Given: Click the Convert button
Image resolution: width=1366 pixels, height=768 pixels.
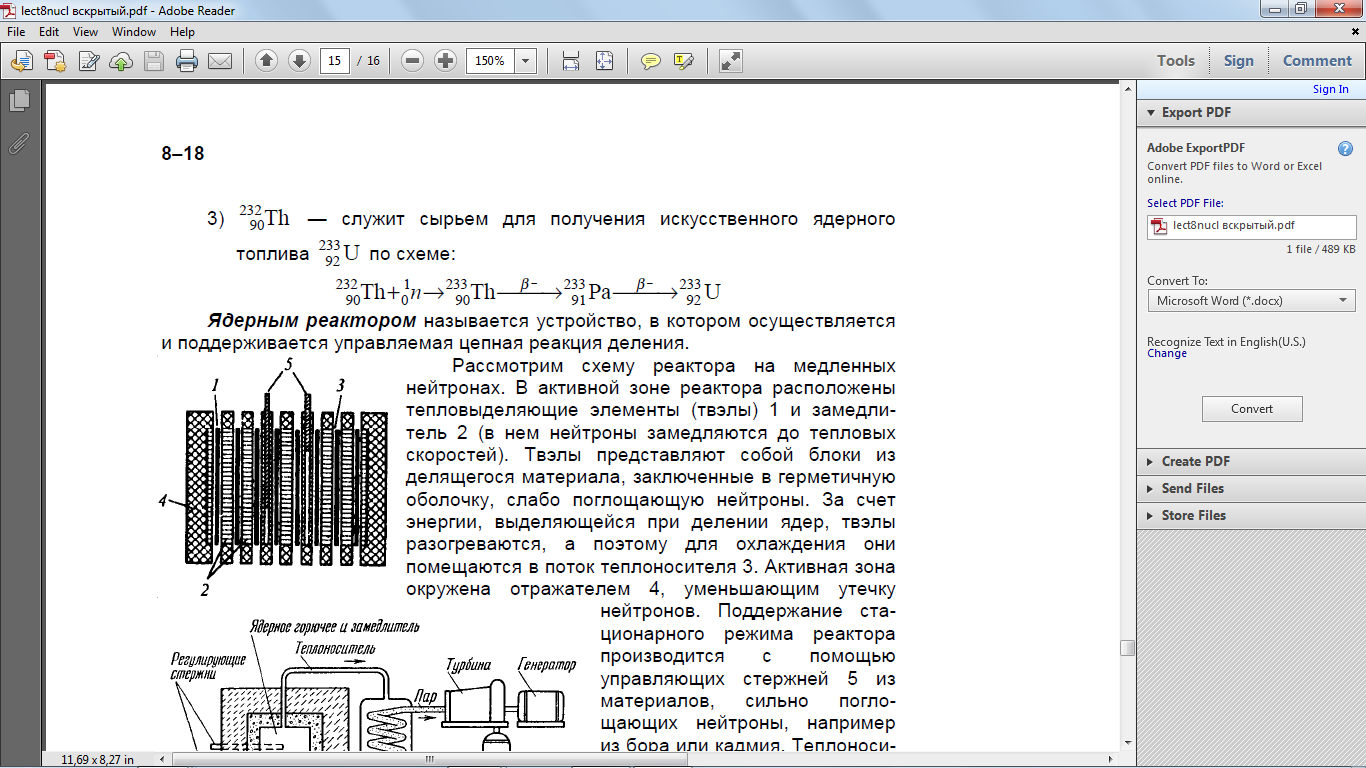Looking at the screenshot, I should tap(1252, 409).
